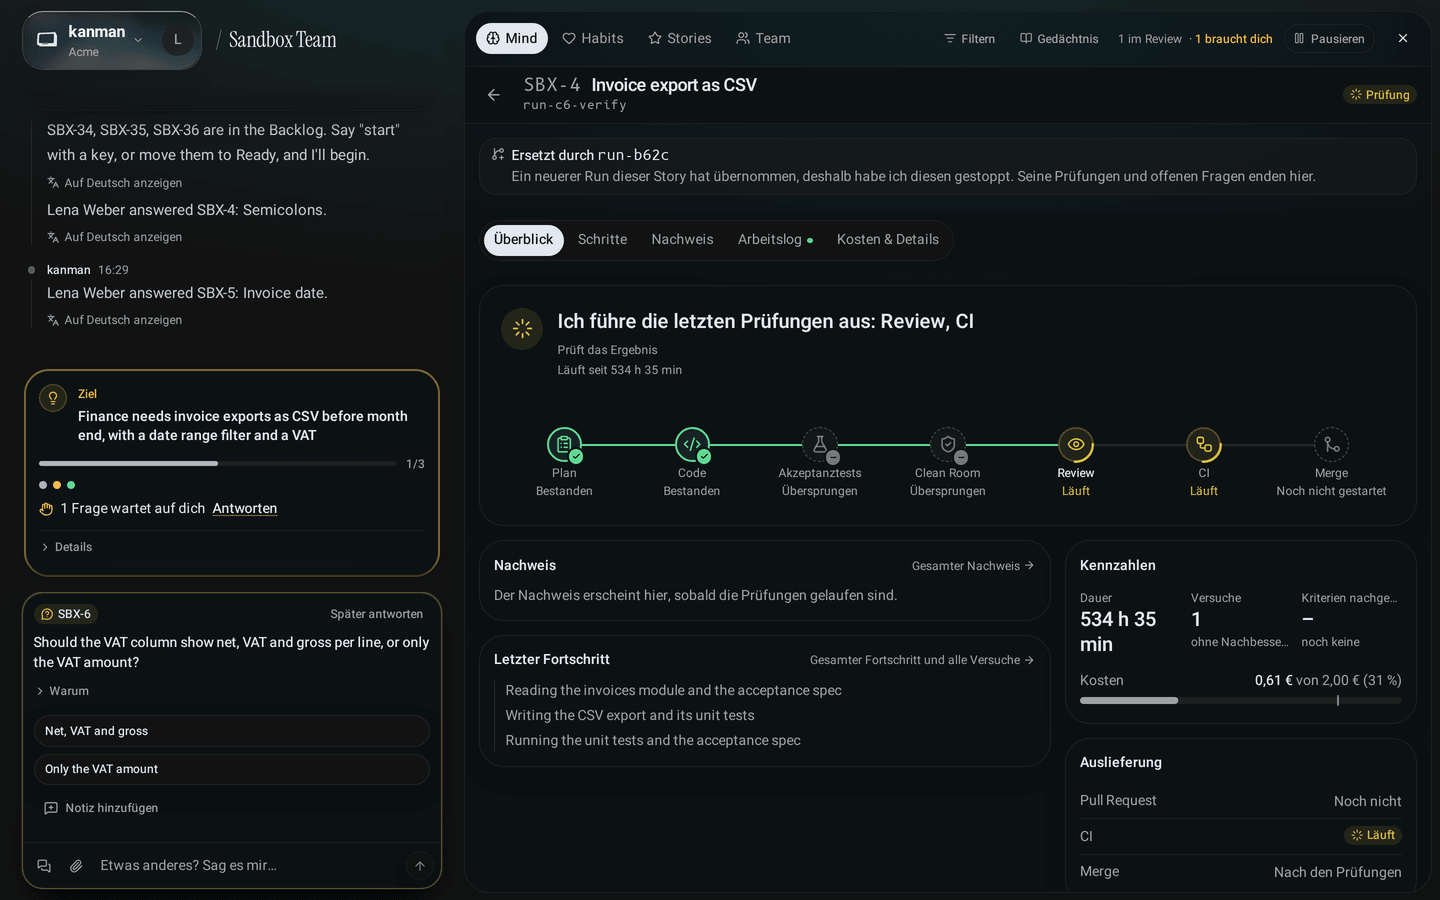Click the Prüfung status badge
Viewport: 1440px width, 900px height.
click(x=1380, y=95)
